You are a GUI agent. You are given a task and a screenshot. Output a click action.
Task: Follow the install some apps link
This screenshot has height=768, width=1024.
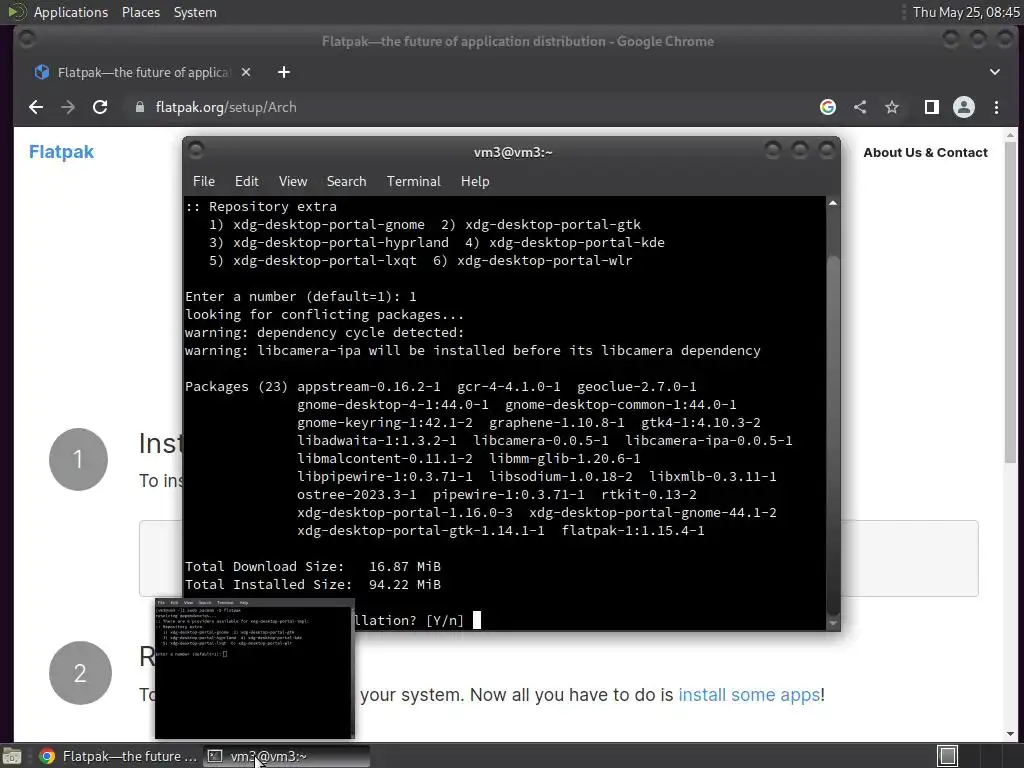coord(748,695)
